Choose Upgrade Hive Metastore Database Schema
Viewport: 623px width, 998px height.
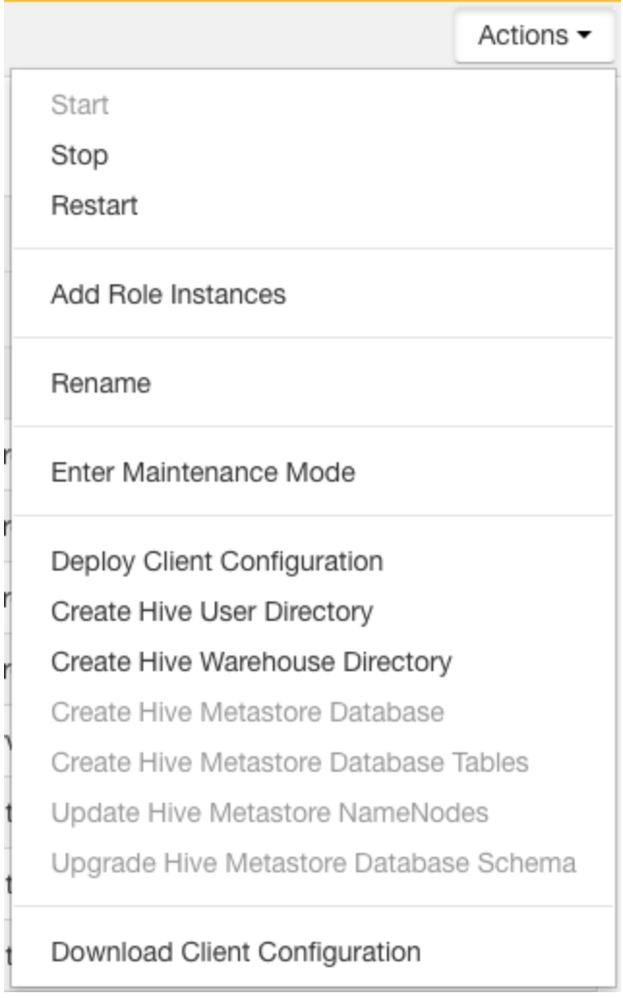pos(314,863)
